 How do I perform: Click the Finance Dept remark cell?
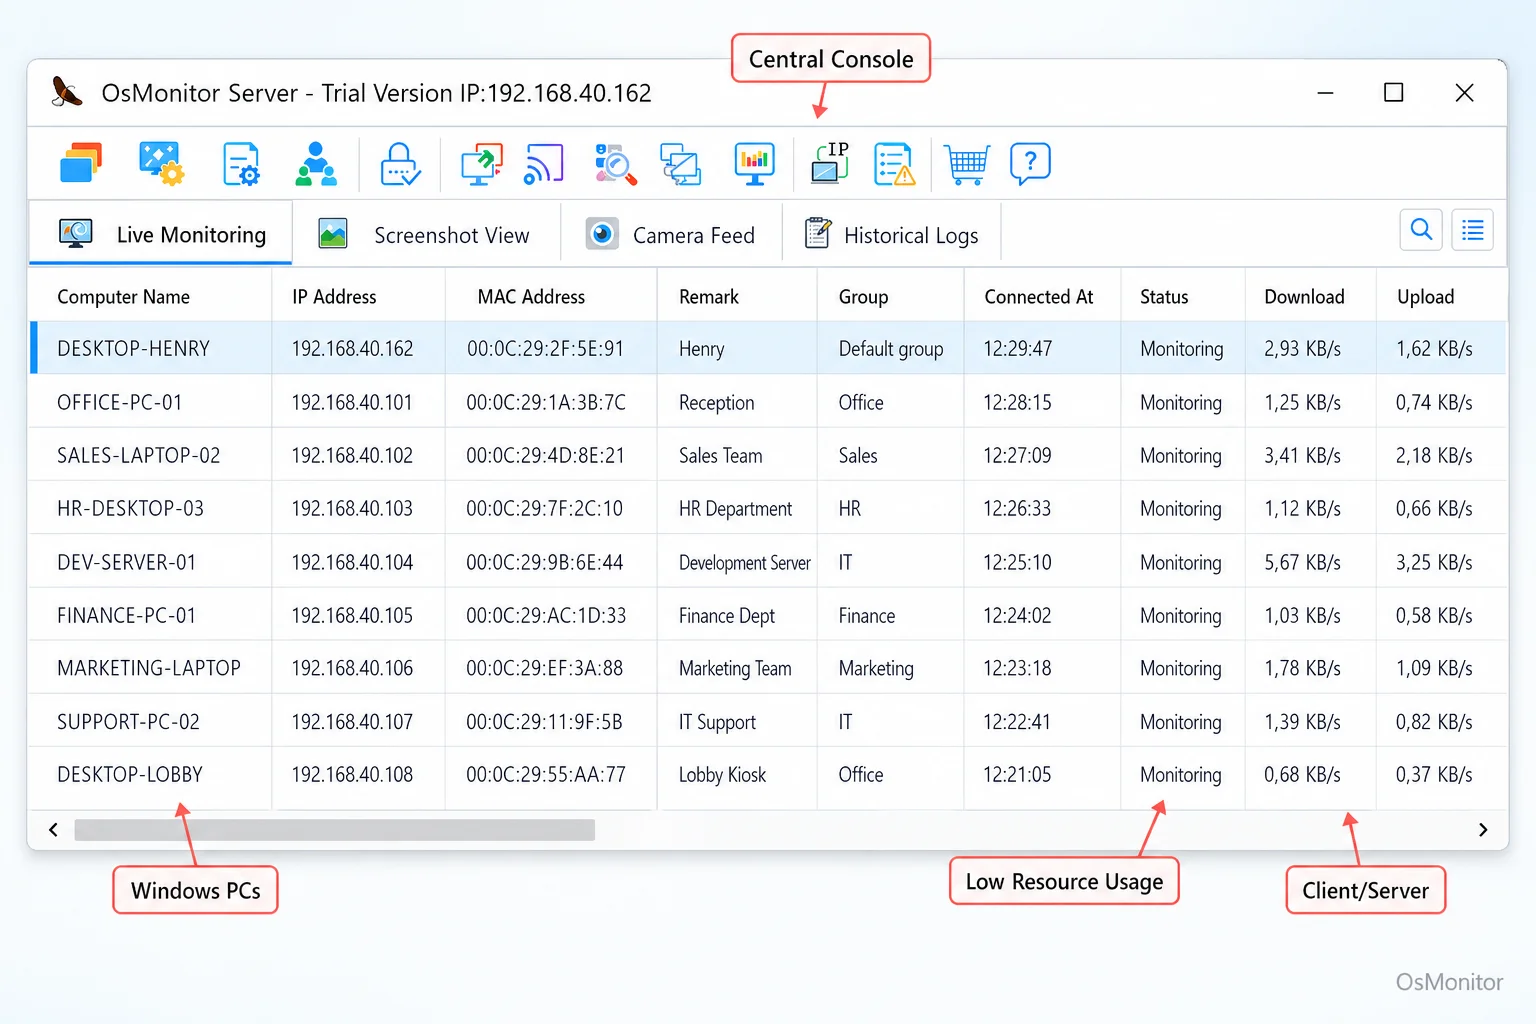click(727, 615)
